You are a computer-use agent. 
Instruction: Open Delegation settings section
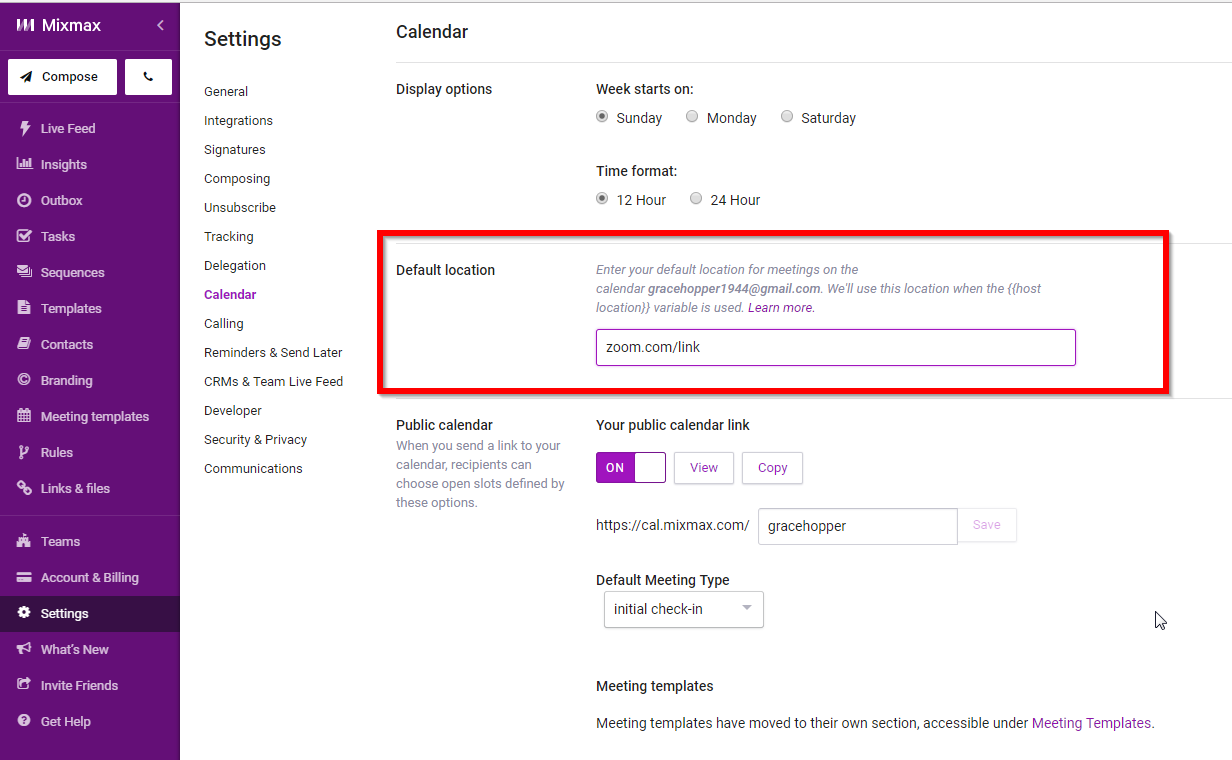click(235, 265)
